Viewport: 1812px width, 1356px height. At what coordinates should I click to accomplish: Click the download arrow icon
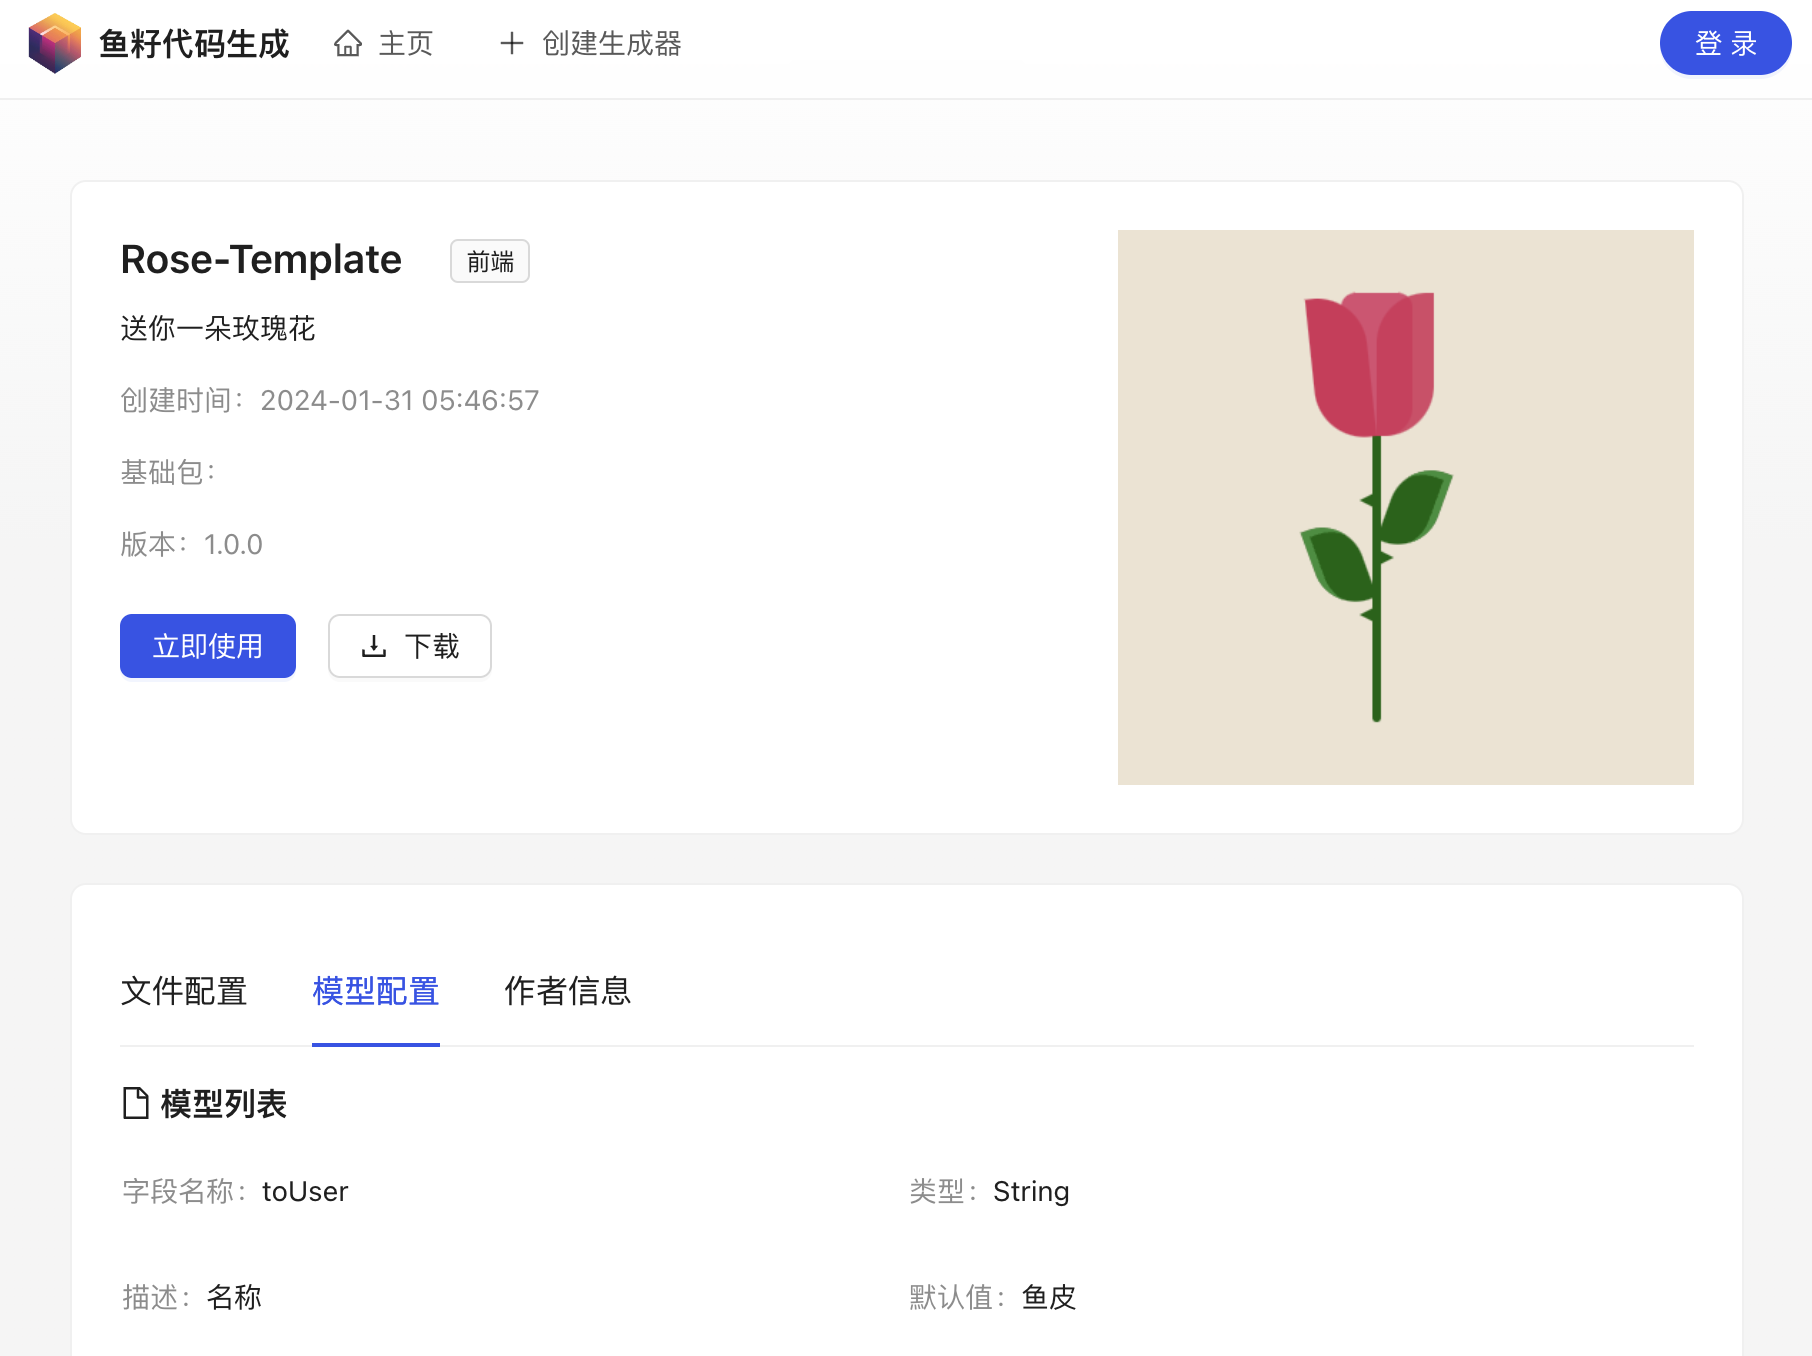tap(373, 646)
